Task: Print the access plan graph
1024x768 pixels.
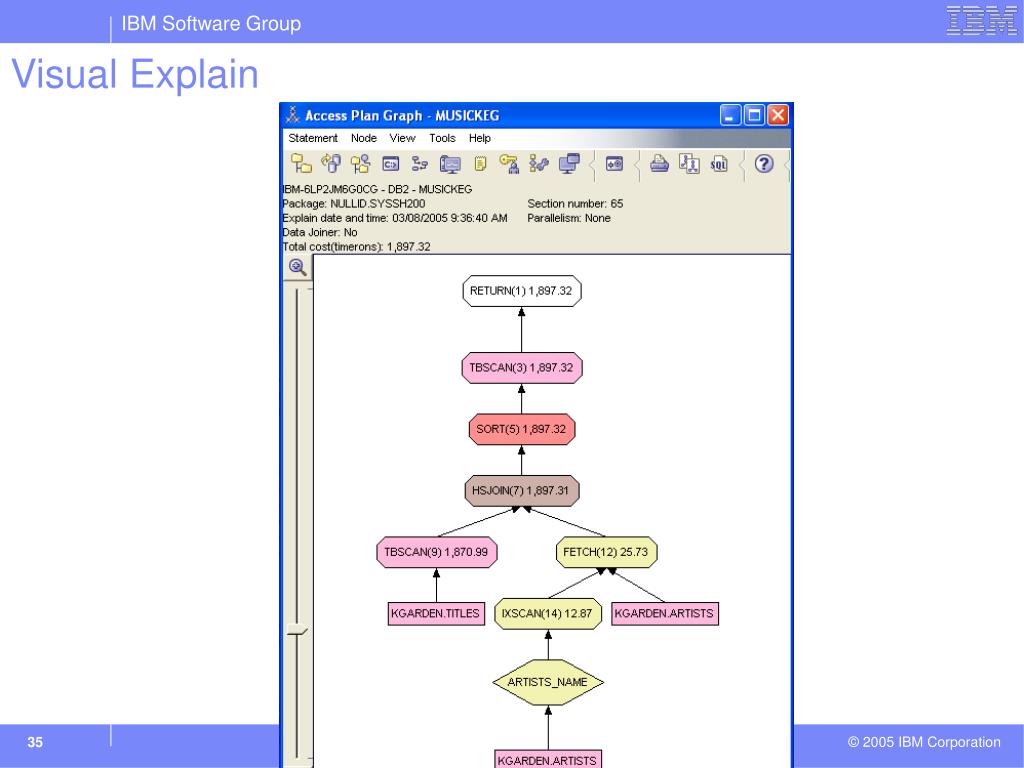Action: click(659, 163)
